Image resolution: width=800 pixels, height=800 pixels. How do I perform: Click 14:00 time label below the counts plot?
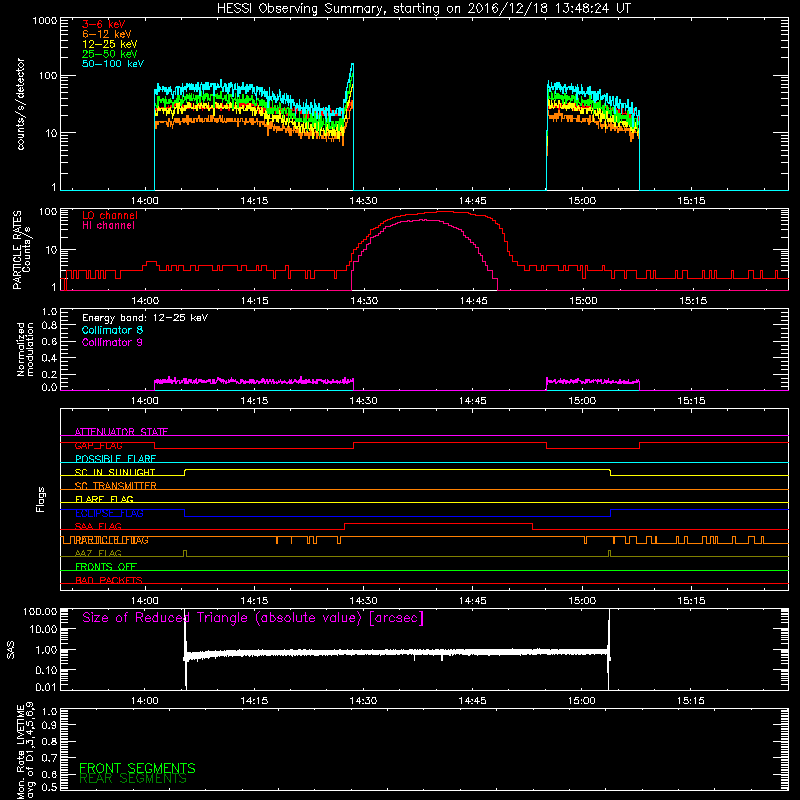click(145, 201)
